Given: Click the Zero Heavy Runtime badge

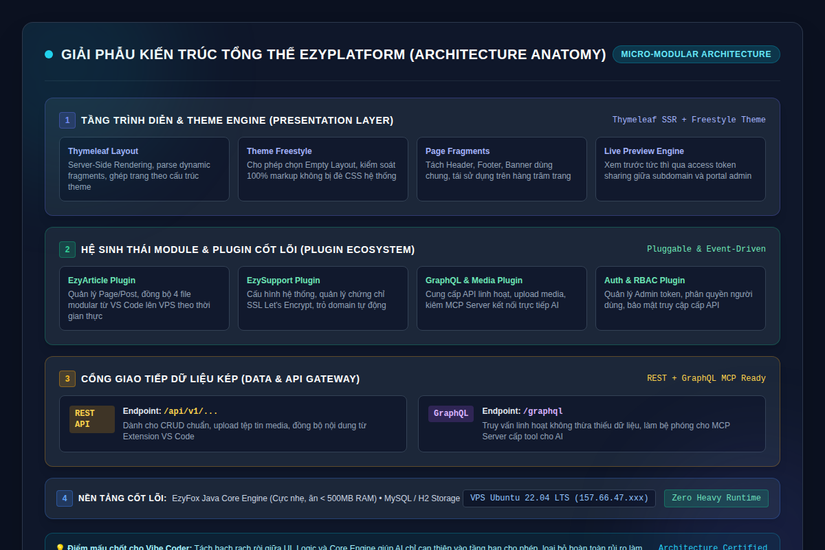Looking at the screenshot, I should (x=716, y=498).
